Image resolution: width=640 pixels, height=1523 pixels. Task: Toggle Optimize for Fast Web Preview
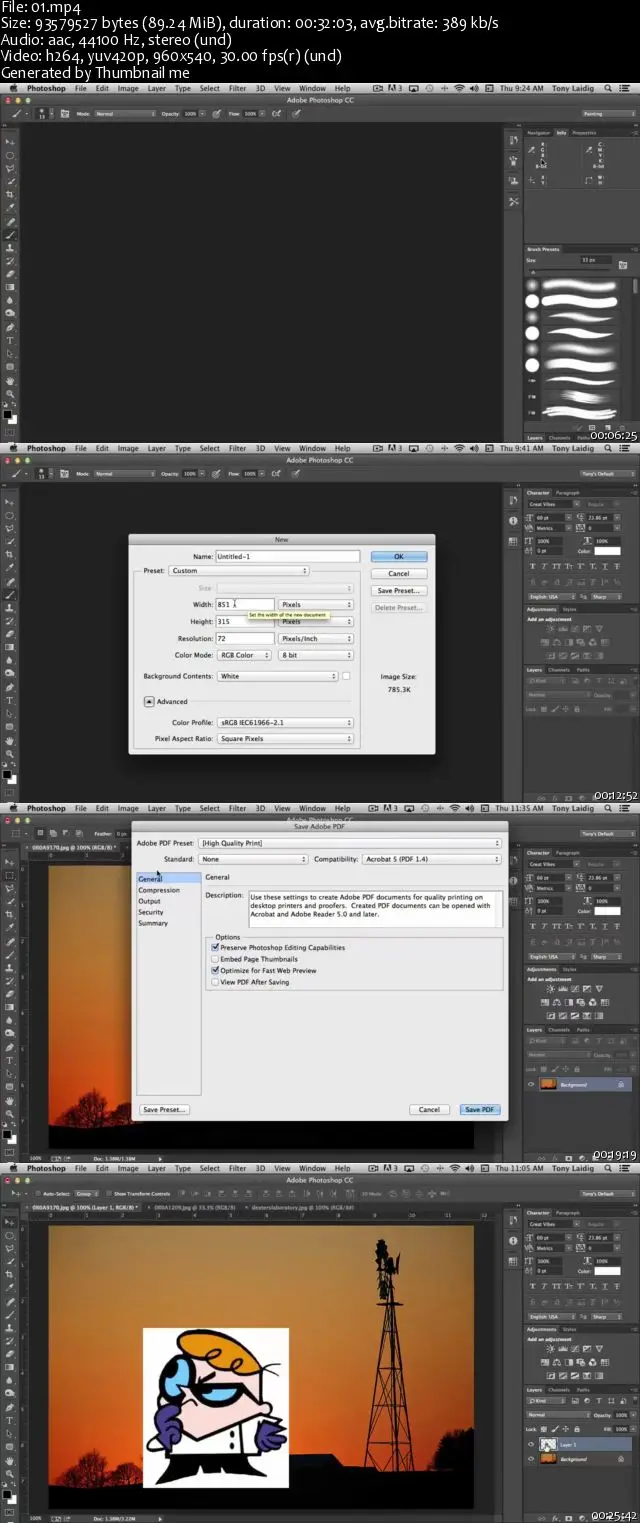coord(215,970)
